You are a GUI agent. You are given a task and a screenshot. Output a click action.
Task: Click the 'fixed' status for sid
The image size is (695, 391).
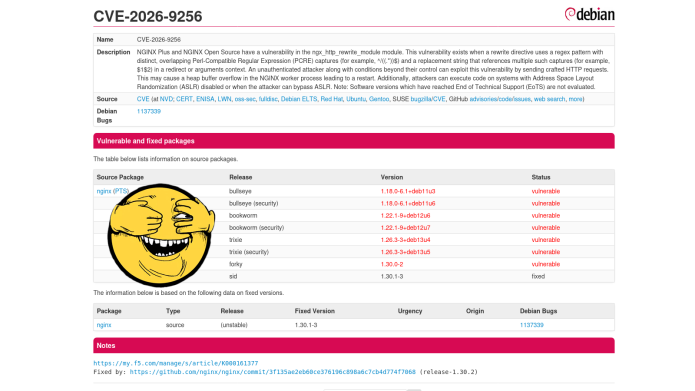pyautogui.click(x=538, y=276)
